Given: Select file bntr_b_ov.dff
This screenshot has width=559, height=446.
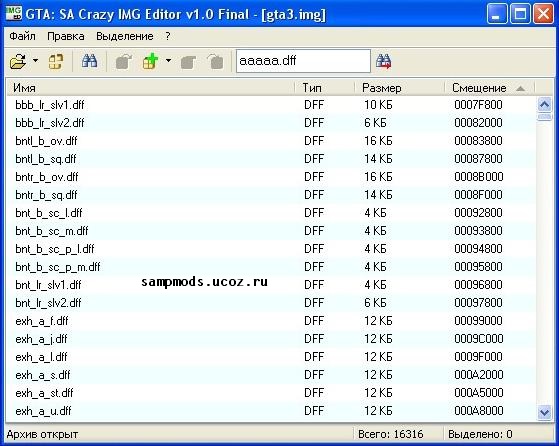Looking at the screenshot, I should tap(46, 177).
